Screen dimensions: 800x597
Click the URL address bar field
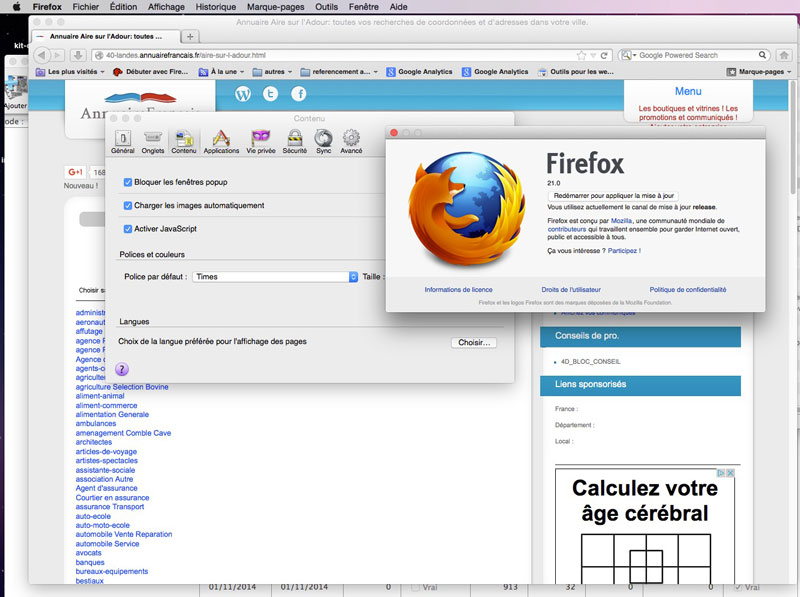[x=352, y=55]
